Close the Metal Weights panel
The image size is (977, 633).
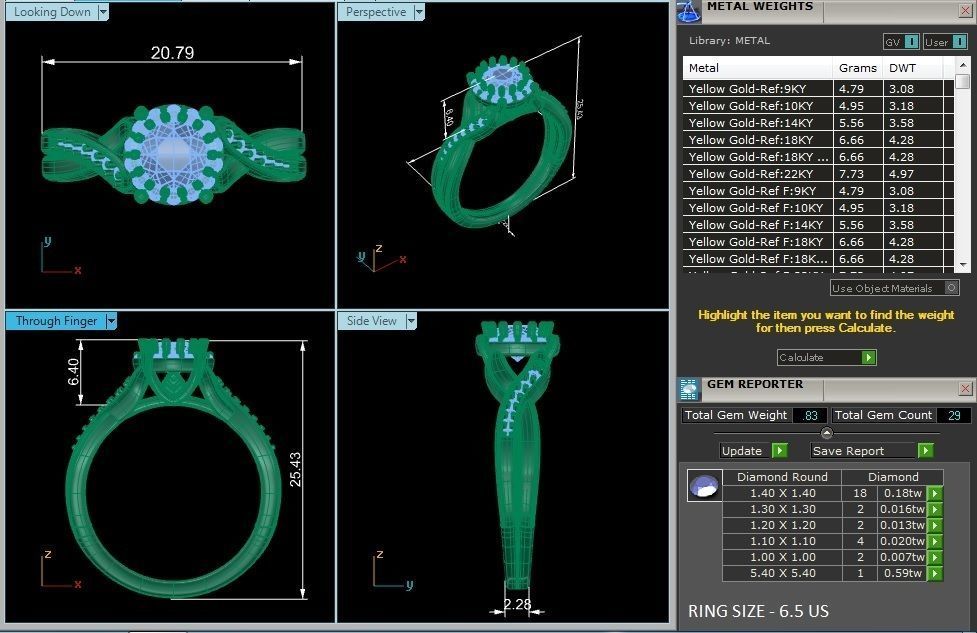tap(965, 11)
